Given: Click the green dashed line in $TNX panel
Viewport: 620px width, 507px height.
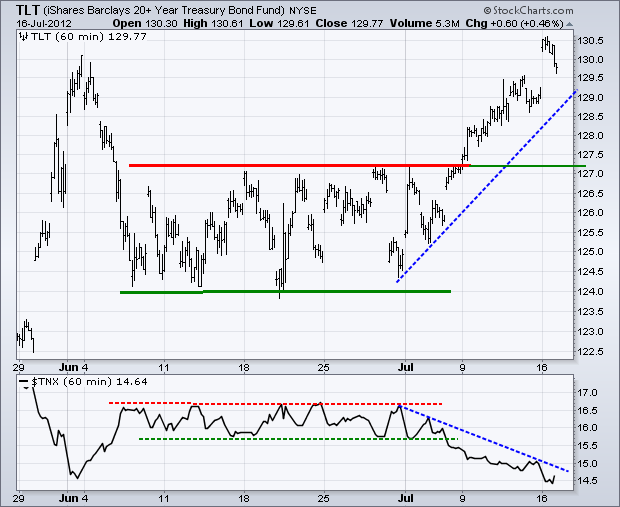Looking at the screenshot, I should [x=298, y=439].
